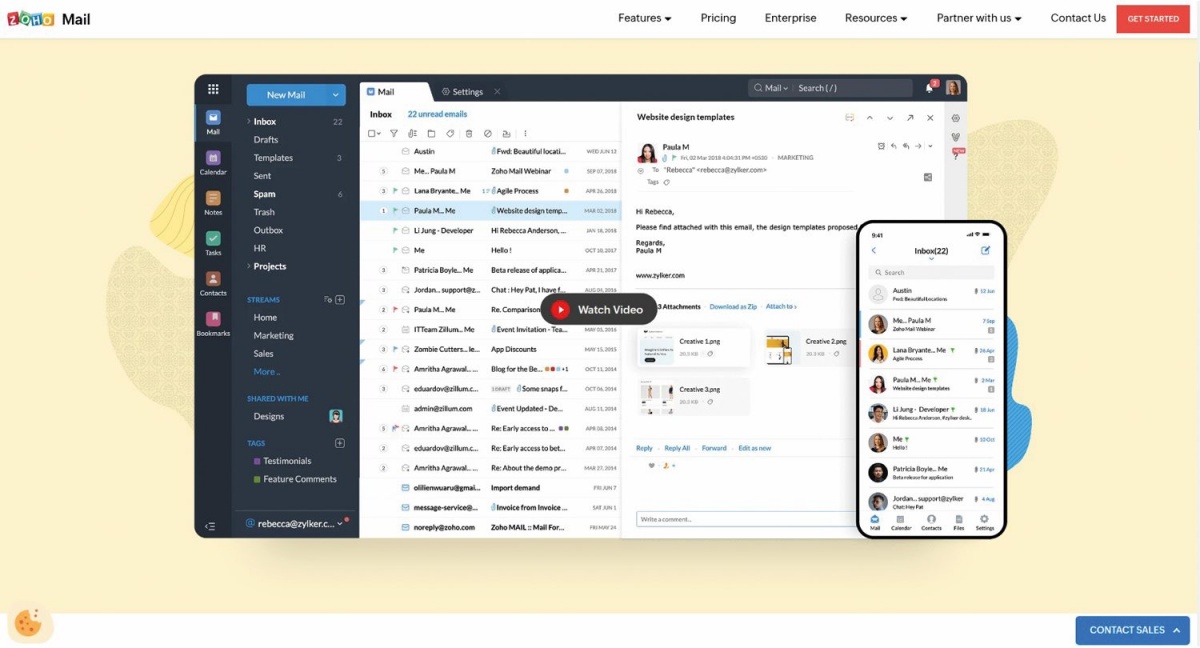Open the New Mail dropdown arrow
Viewport: 1200px width, 648px height.
tap(336, 95)
